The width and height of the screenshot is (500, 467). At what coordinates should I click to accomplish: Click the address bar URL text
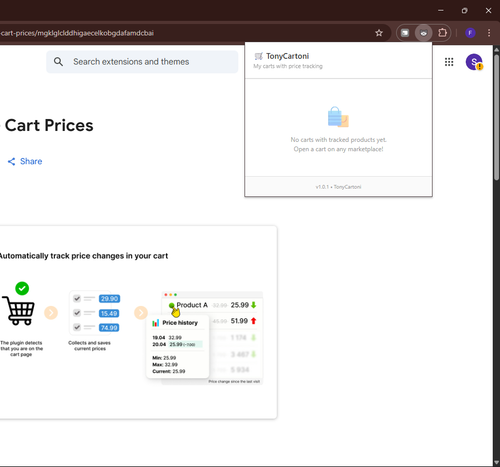[77, 33]
